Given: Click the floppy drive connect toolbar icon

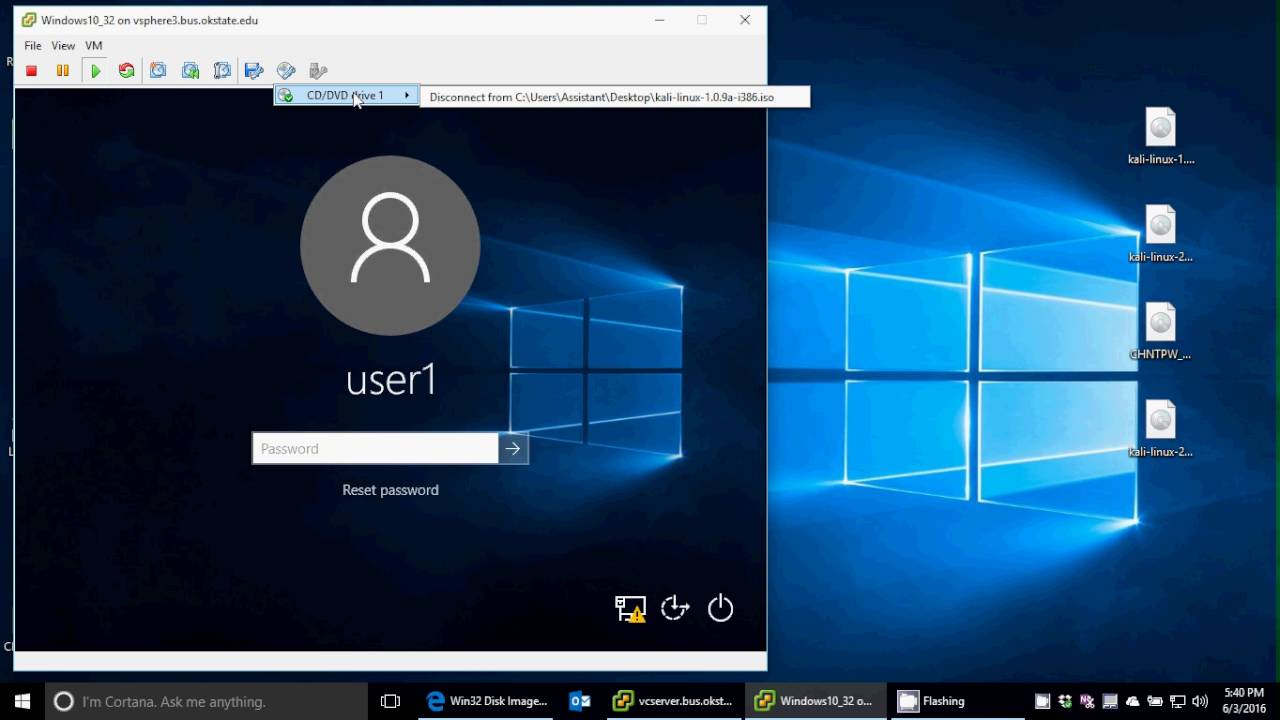Looking at the screenshot, I should [254, 71].
